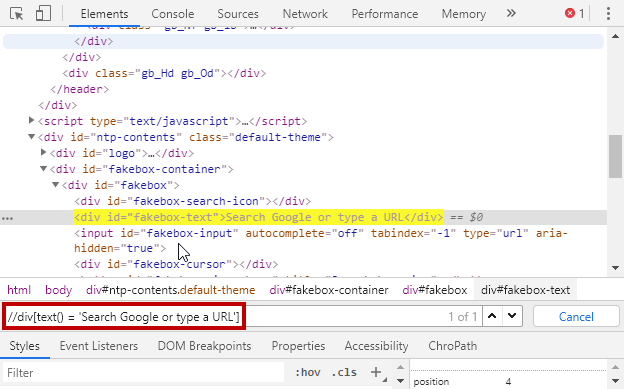Image resolution: width=624 pixels, height=389 pixels.
Task: Select the closing header tag row
Action: pos(80,89)
